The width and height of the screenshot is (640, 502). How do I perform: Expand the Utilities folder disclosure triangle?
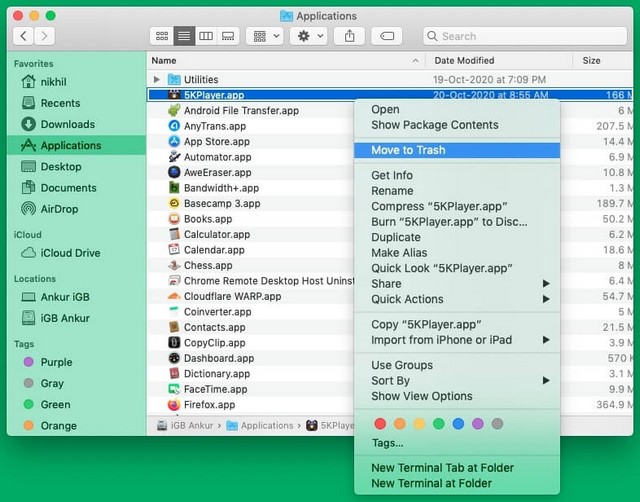tap(156, 80)
